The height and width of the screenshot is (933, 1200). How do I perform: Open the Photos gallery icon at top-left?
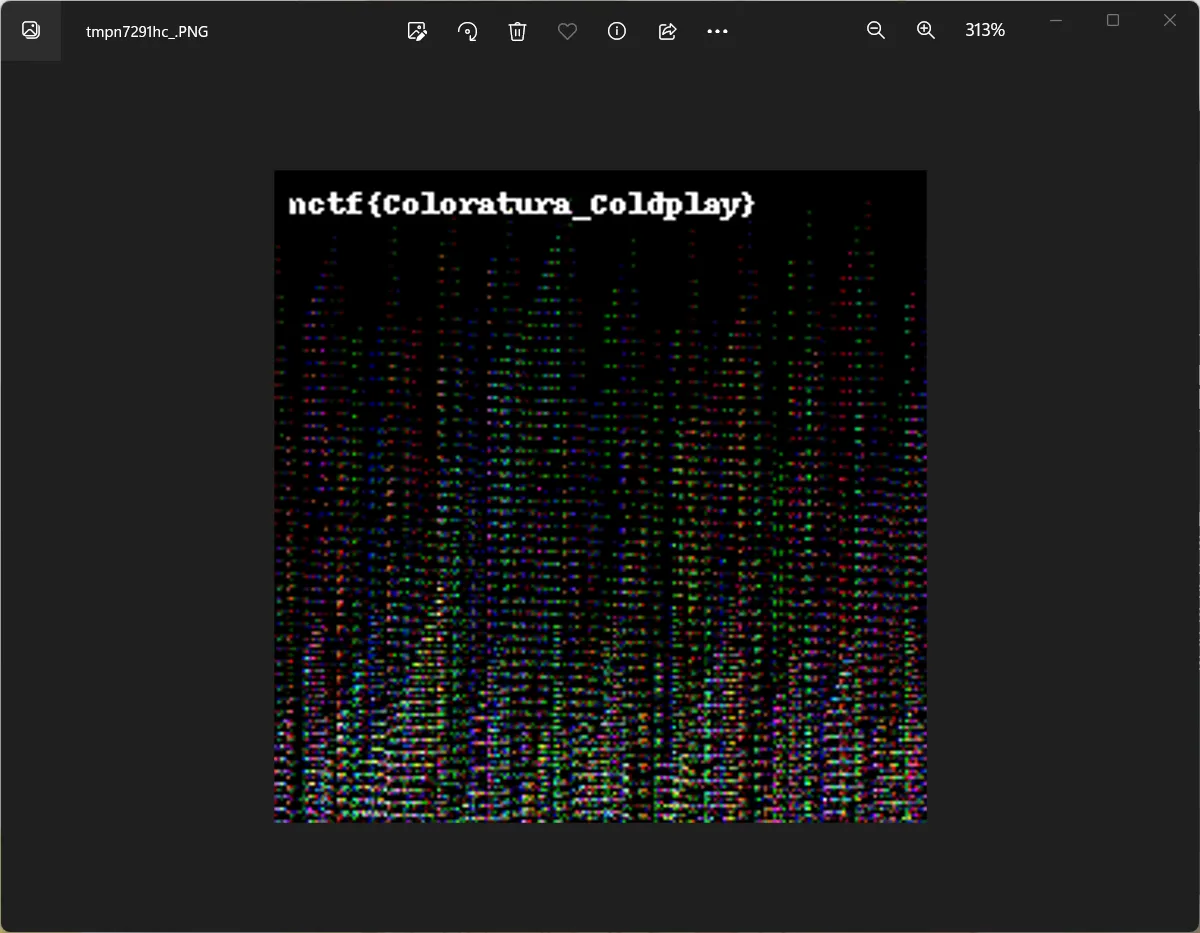(x=31, y=30)
